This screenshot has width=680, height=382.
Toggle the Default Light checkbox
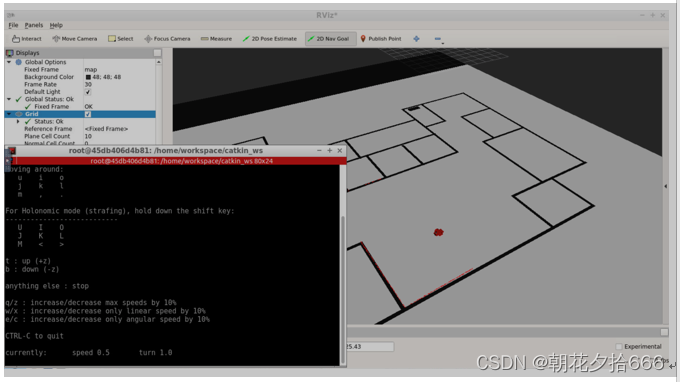click(88, 92)
